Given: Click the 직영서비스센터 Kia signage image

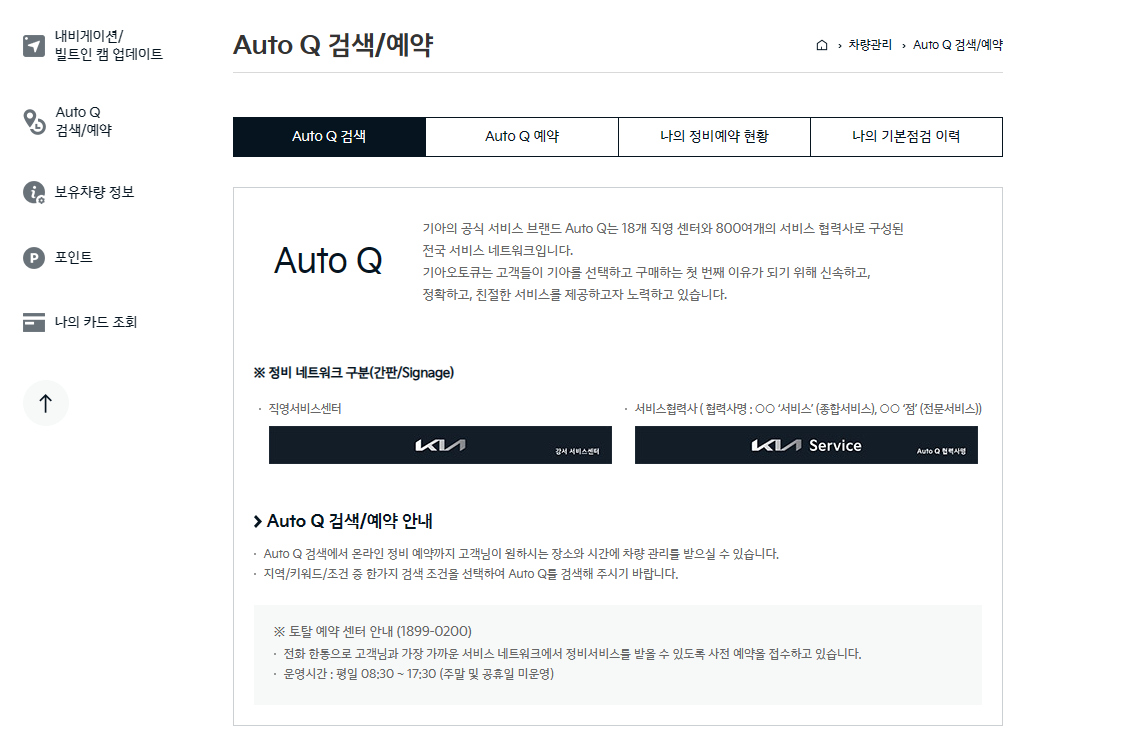Looking at the screenshot, I should [440, 445].
